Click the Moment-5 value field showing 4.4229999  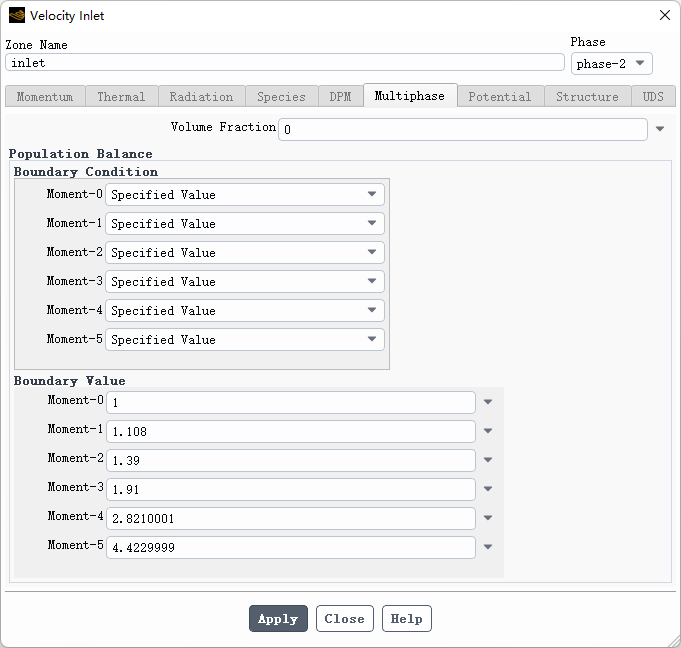tap(291, 547)
